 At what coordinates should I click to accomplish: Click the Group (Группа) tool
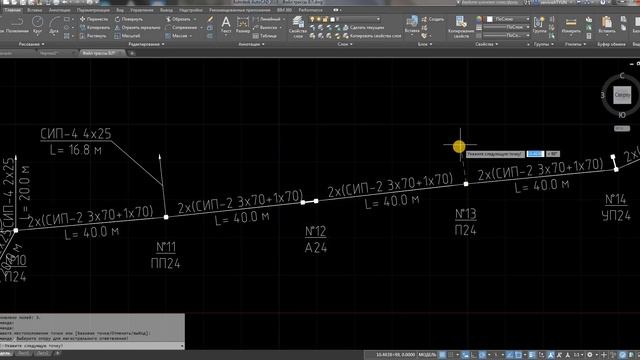coord(539,25)
